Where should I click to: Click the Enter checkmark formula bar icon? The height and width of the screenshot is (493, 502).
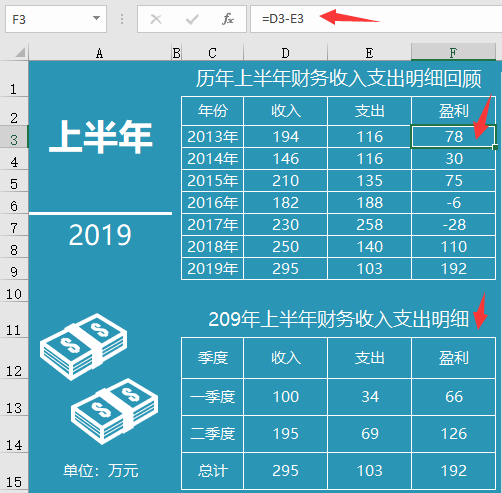click(x=192, y=19)
